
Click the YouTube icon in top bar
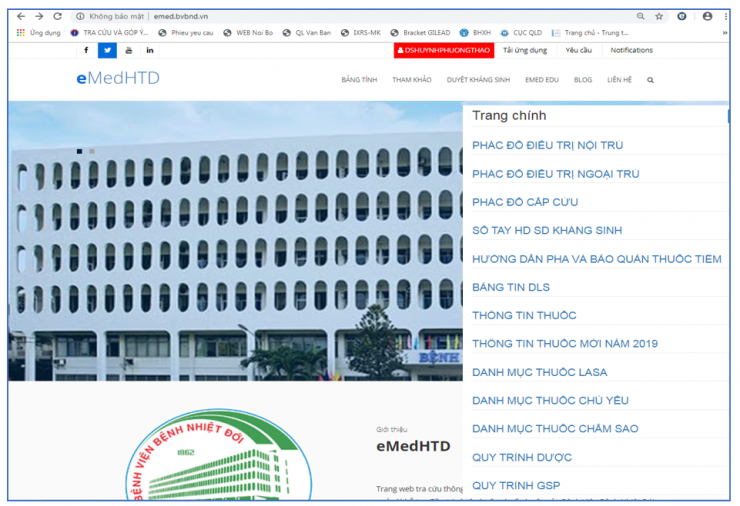pyautogui.click(x=128, y=50)
